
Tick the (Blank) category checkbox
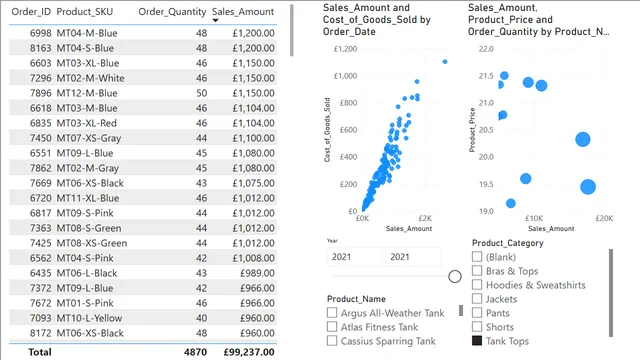(x=477, y=257)
